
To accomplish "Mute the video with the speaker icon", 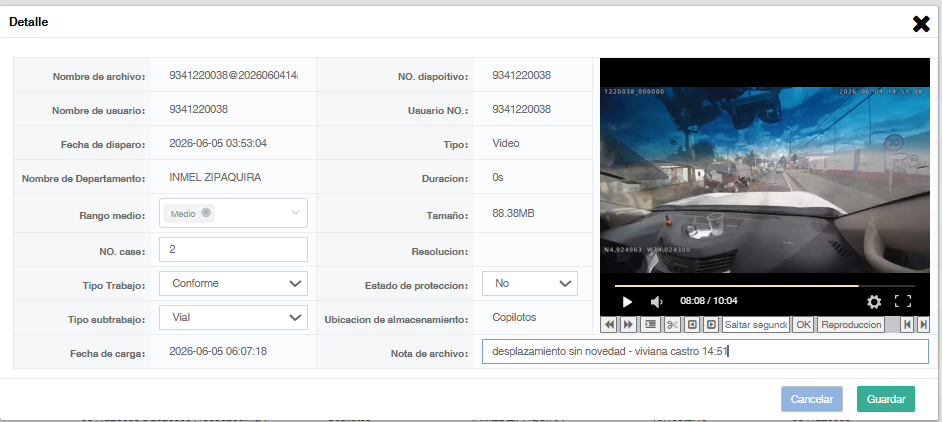I will [x=657, y=302].
